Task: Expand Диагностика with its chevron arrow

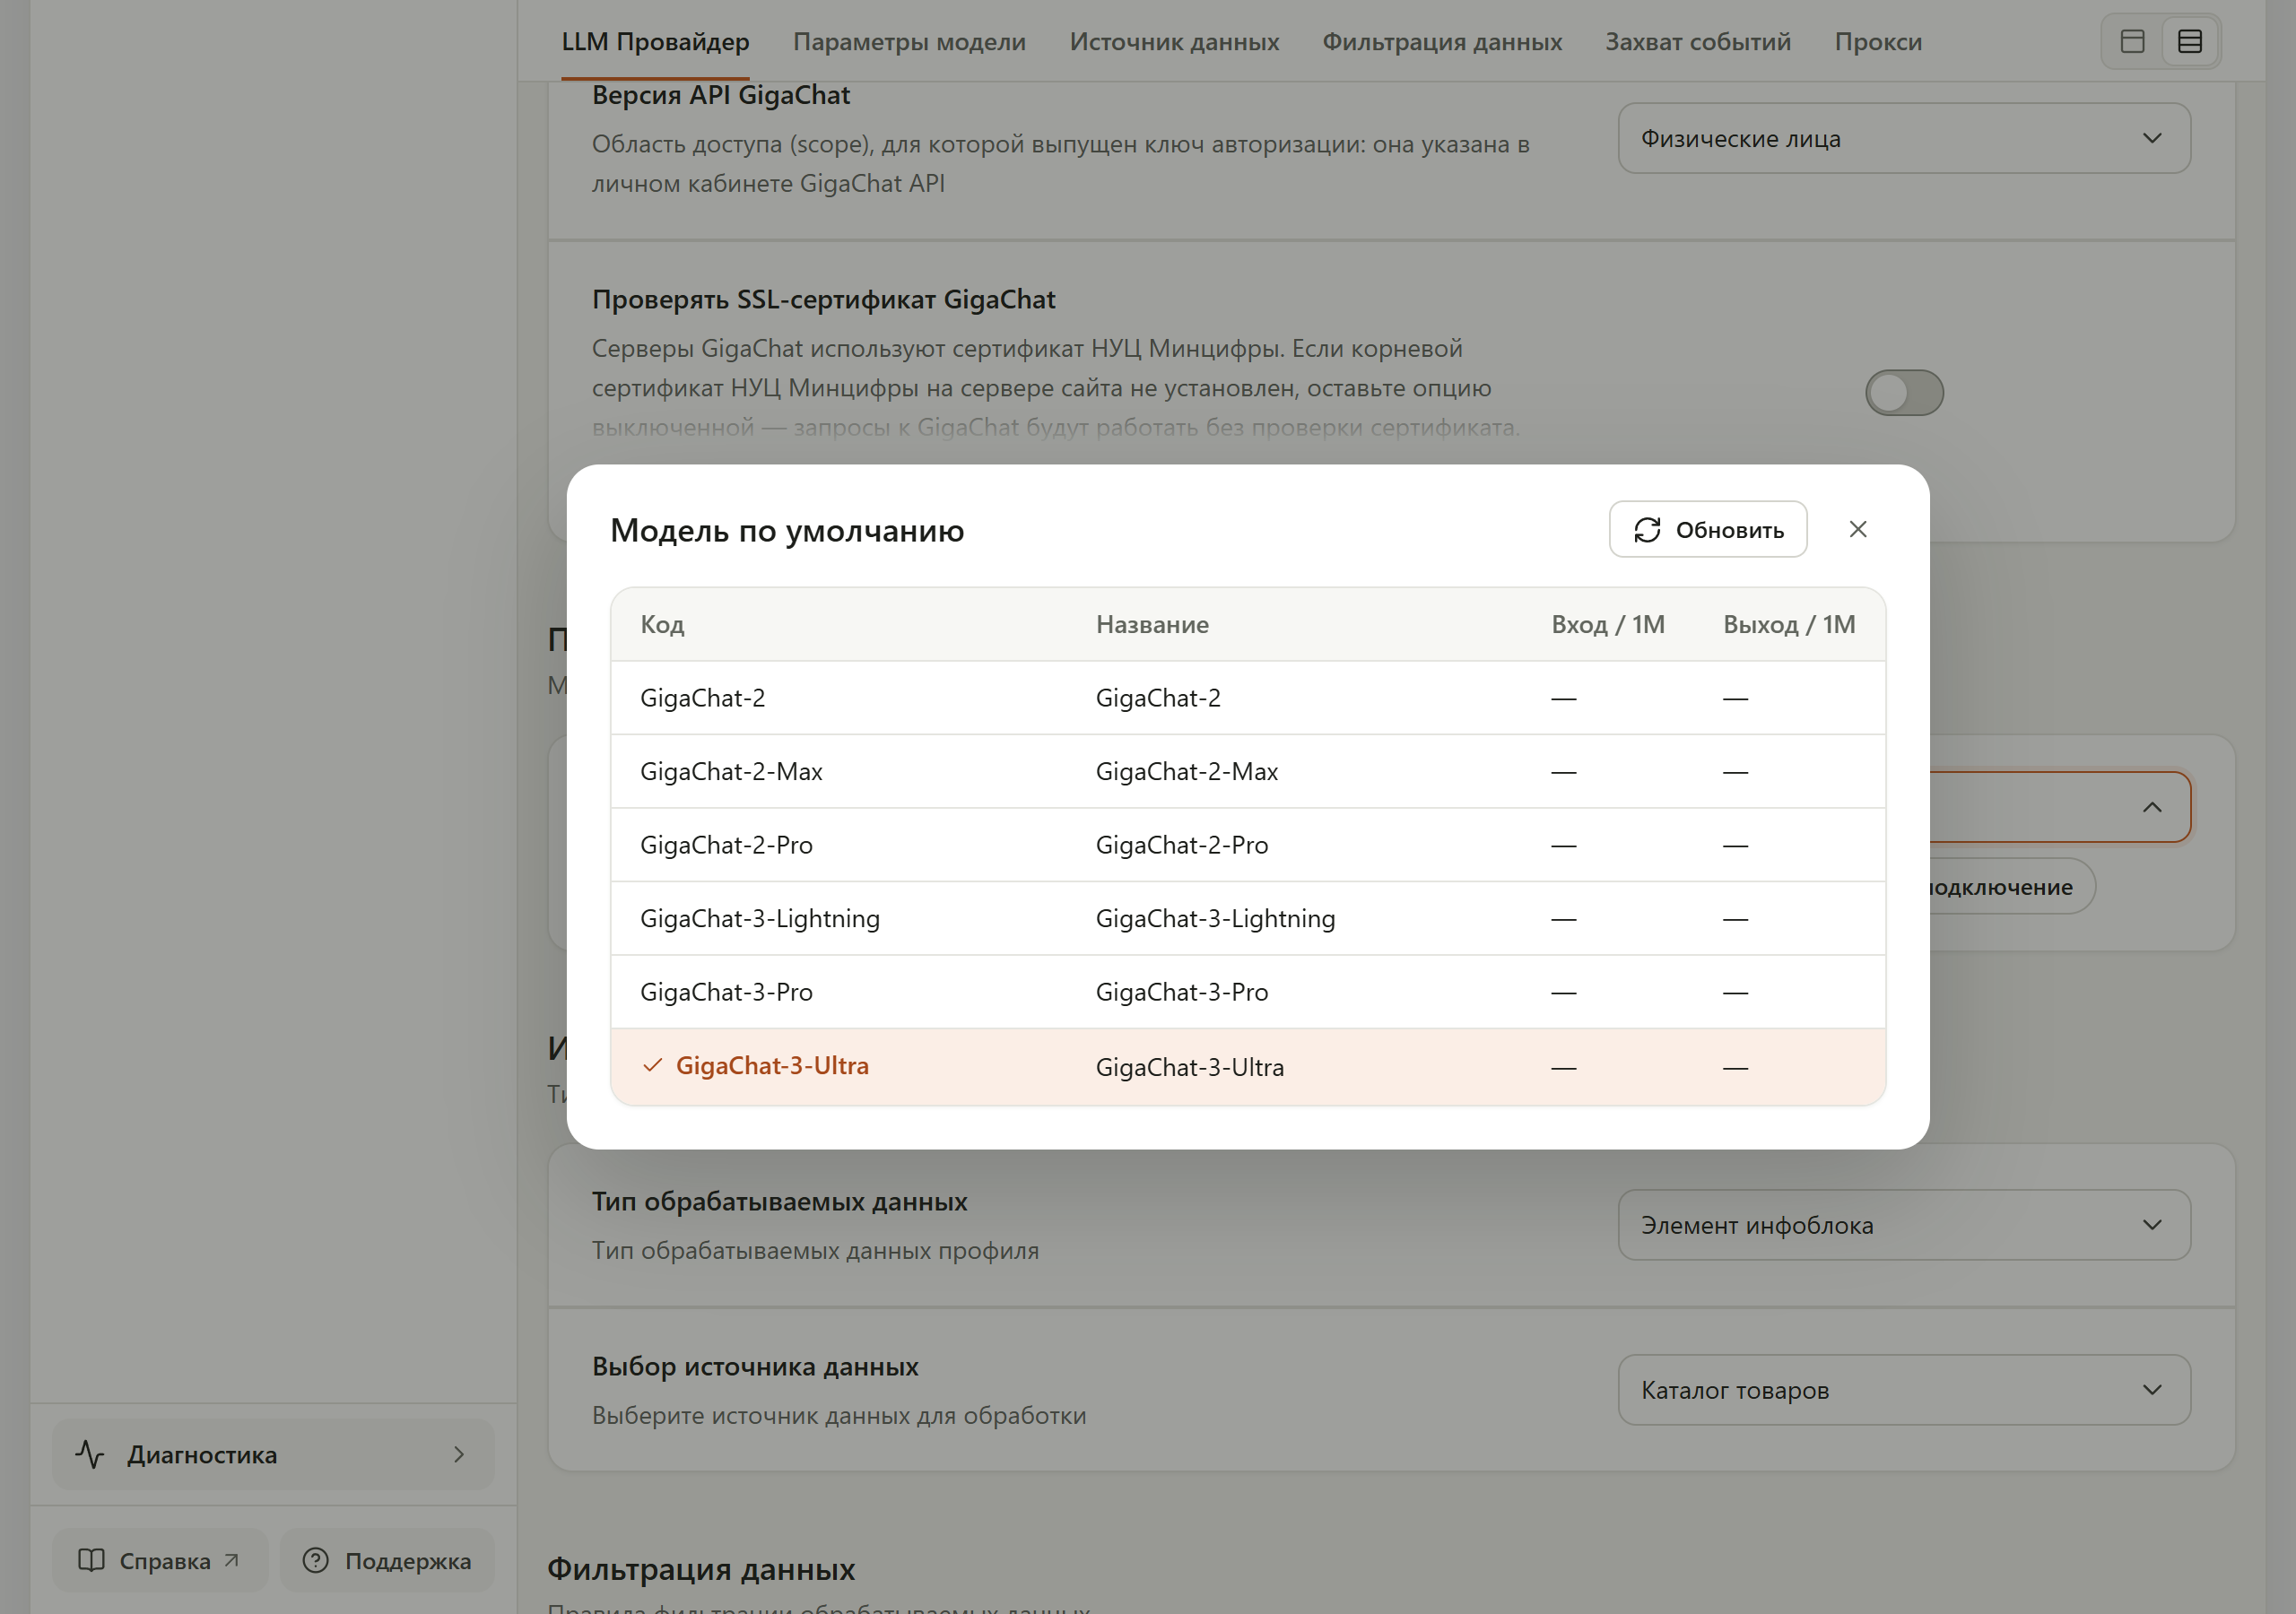Action: 459,1454
